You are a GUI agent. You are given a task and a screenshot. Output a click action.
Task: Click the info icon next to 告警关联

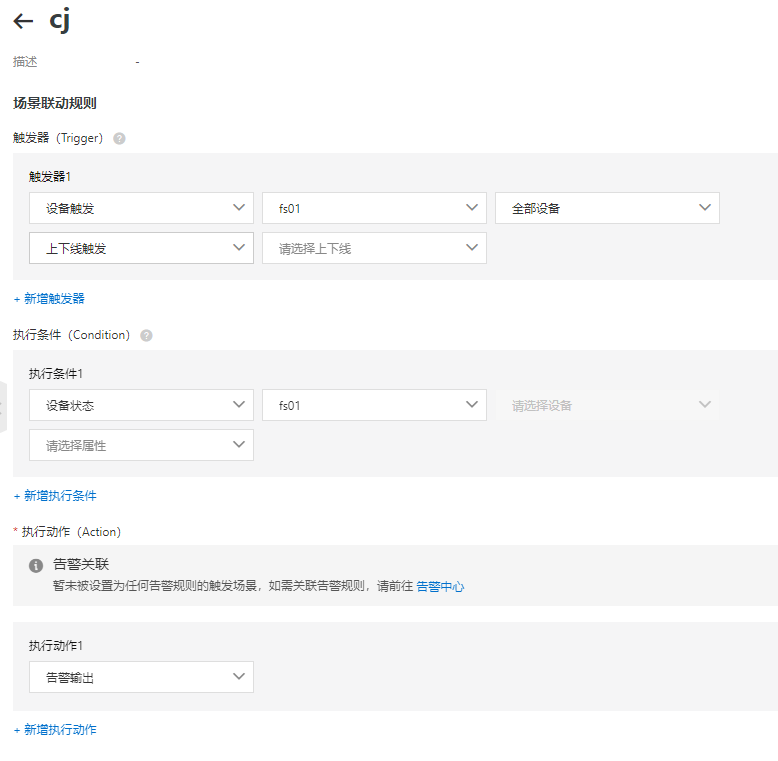coord(36,566)
